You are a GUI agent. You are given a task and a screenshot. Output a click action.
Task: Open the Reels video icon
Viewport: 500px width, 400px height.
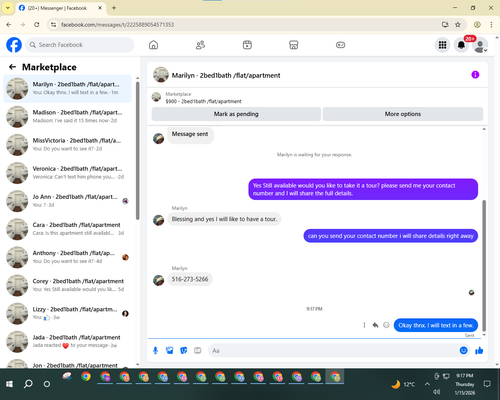pyautogui.click(x=247, y=45)
